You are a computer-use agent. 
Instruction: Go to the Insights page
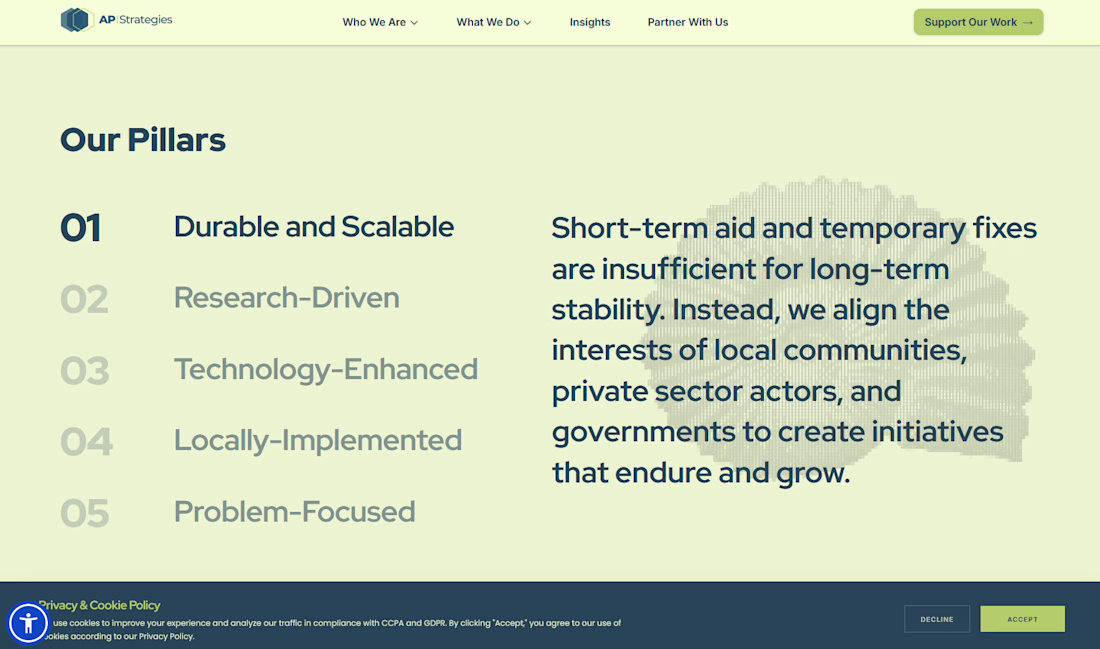[x=590, y=22]
